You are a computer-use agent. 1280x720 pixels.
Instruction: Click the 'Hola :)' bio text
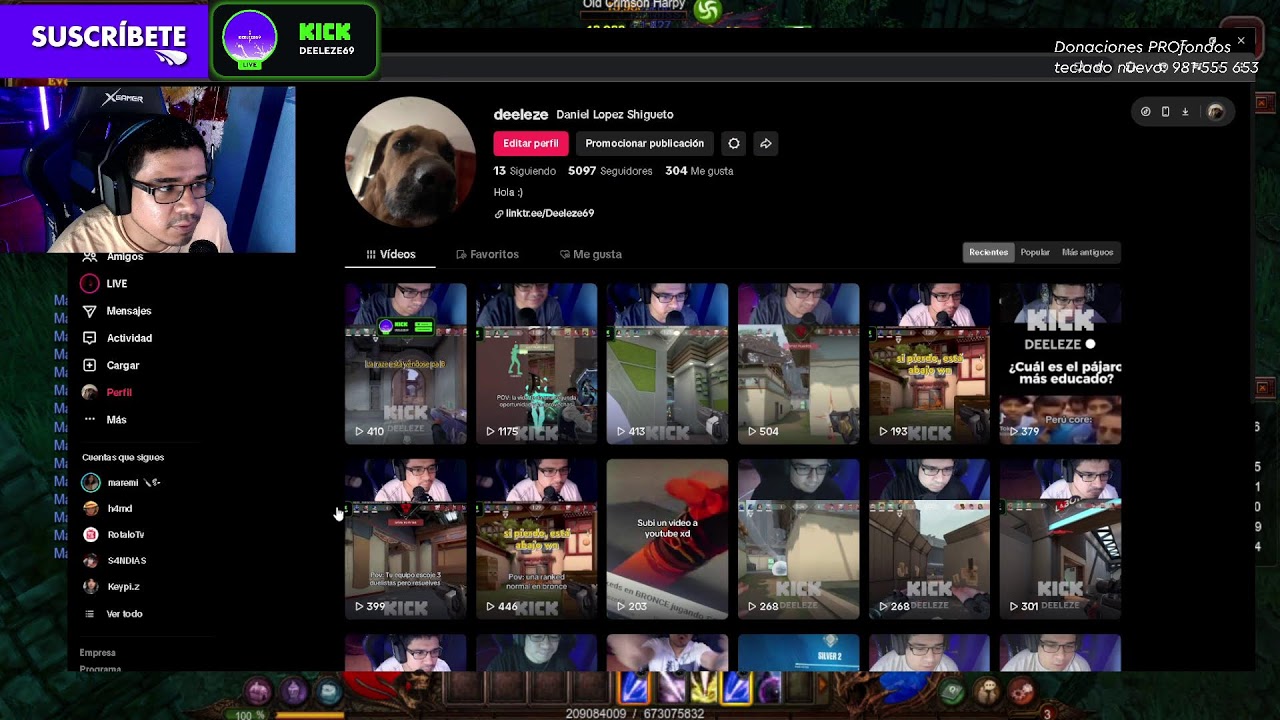[x=508, y=192]
